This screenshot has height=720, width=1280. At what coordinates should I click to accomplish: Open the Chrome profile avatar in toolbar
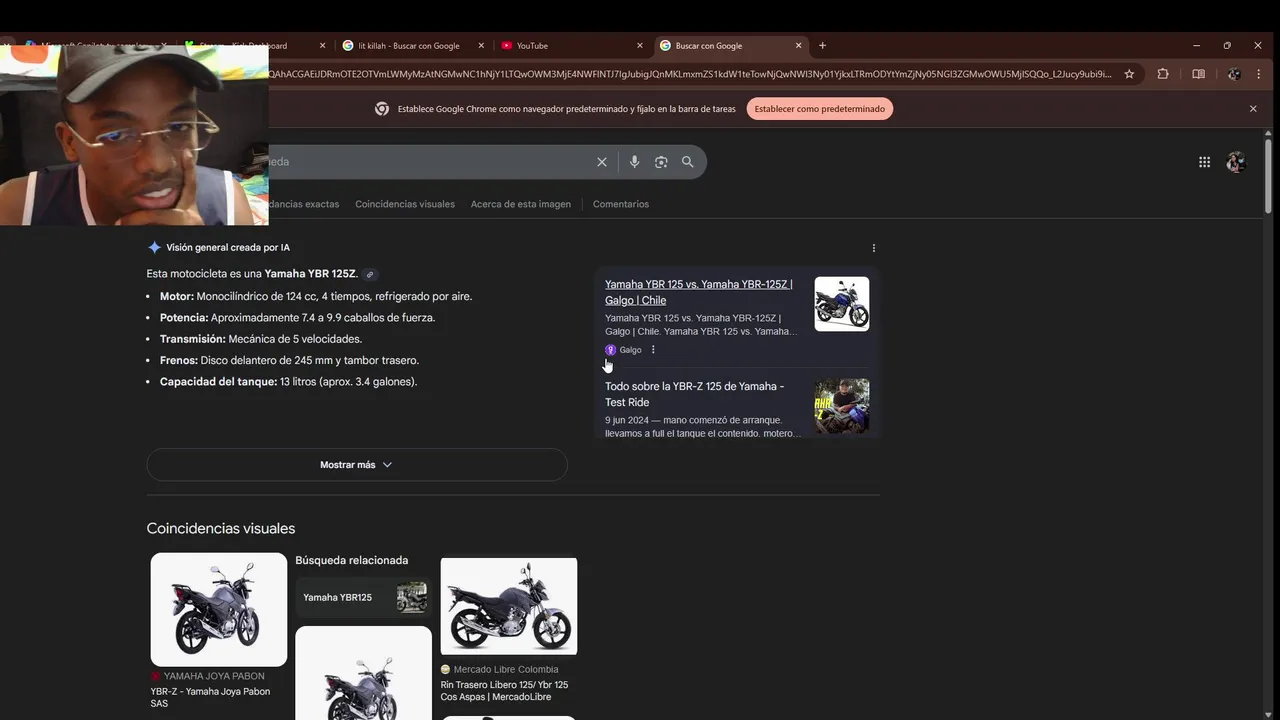pyautogui.click(x=1234, y=74)
